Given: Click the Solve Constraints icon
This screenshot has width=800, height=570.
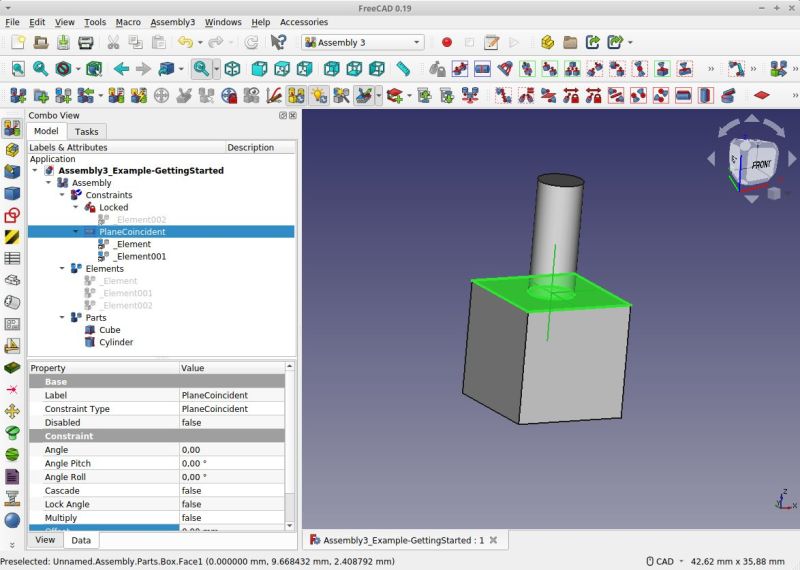Looking at the screenshot, I should tap(116, 95).
